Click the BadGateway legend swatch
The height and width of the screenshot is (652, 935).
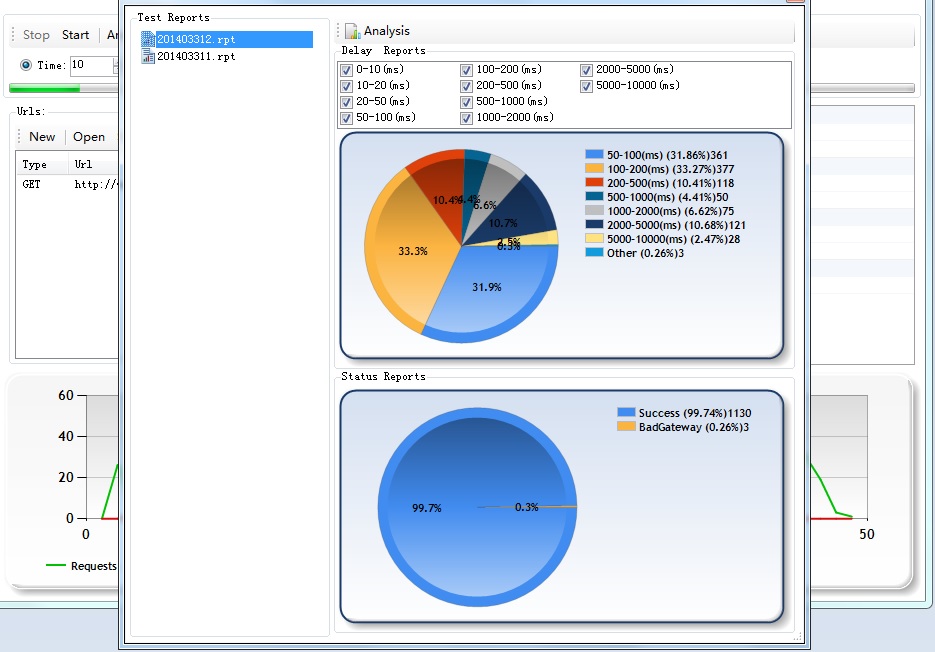click(x=626, y=427)
